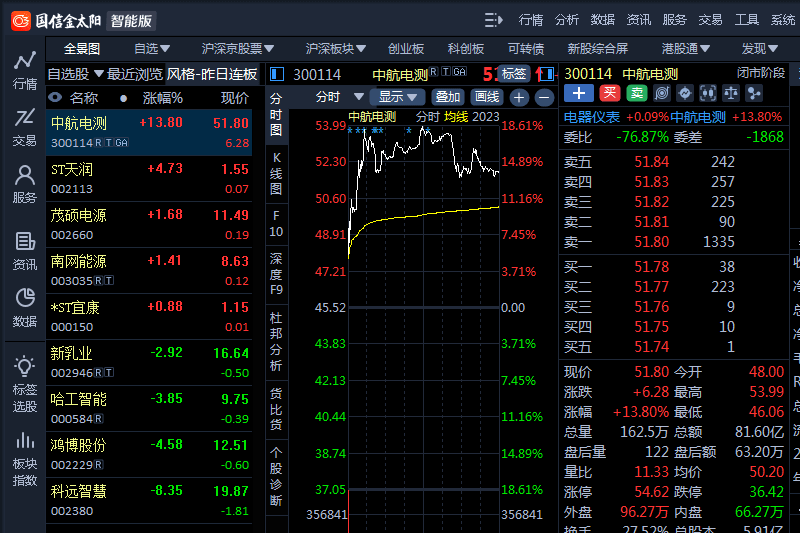This screenshot has width=800, height=533.
Task: Select the 茂硕电源 watchlist row
Action: click(149, 225)
